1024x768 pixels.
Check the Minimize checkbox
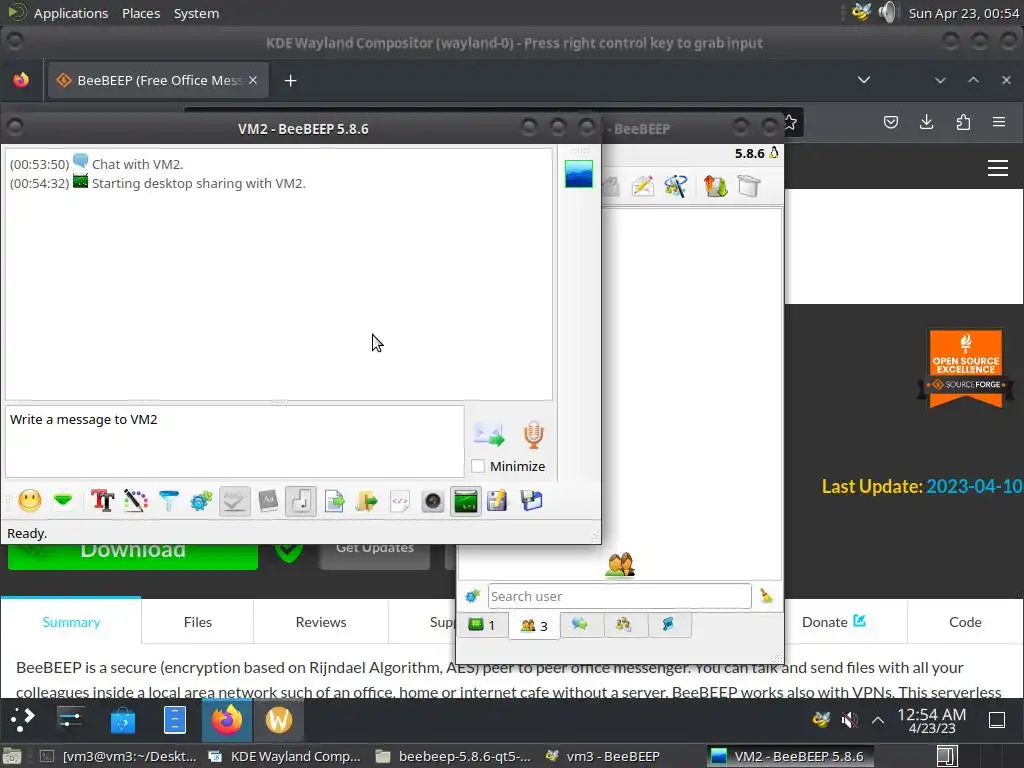click(x=478, y=466)
